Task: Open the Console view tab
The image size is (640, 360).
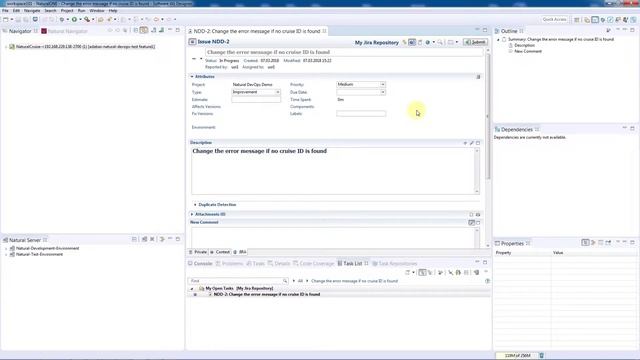Action: coord(200,264)
